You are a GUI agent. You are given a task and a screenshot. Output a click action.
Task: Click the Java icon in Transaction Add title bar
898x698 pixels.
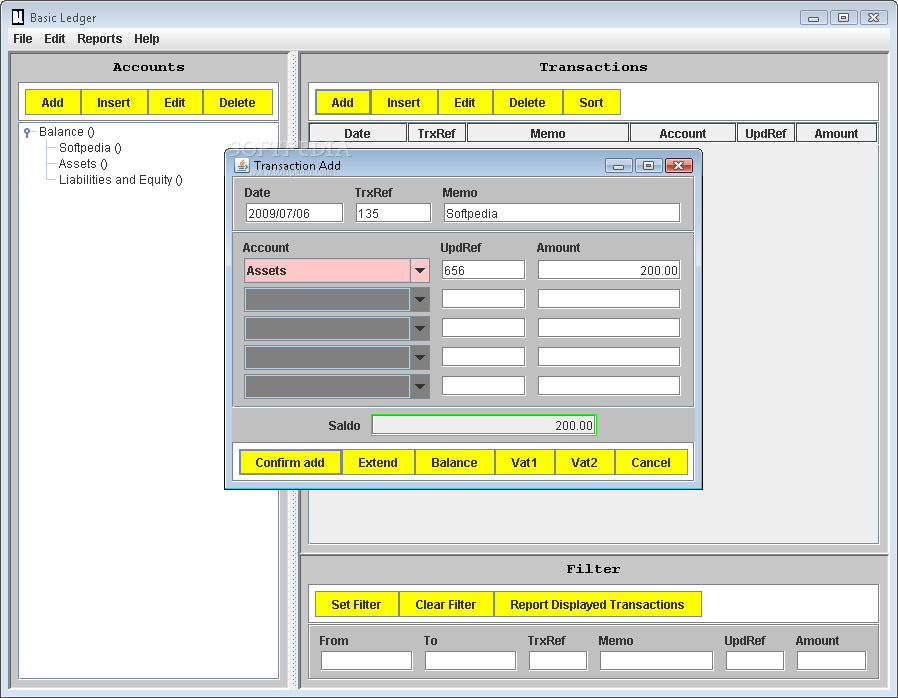point(242,165)
